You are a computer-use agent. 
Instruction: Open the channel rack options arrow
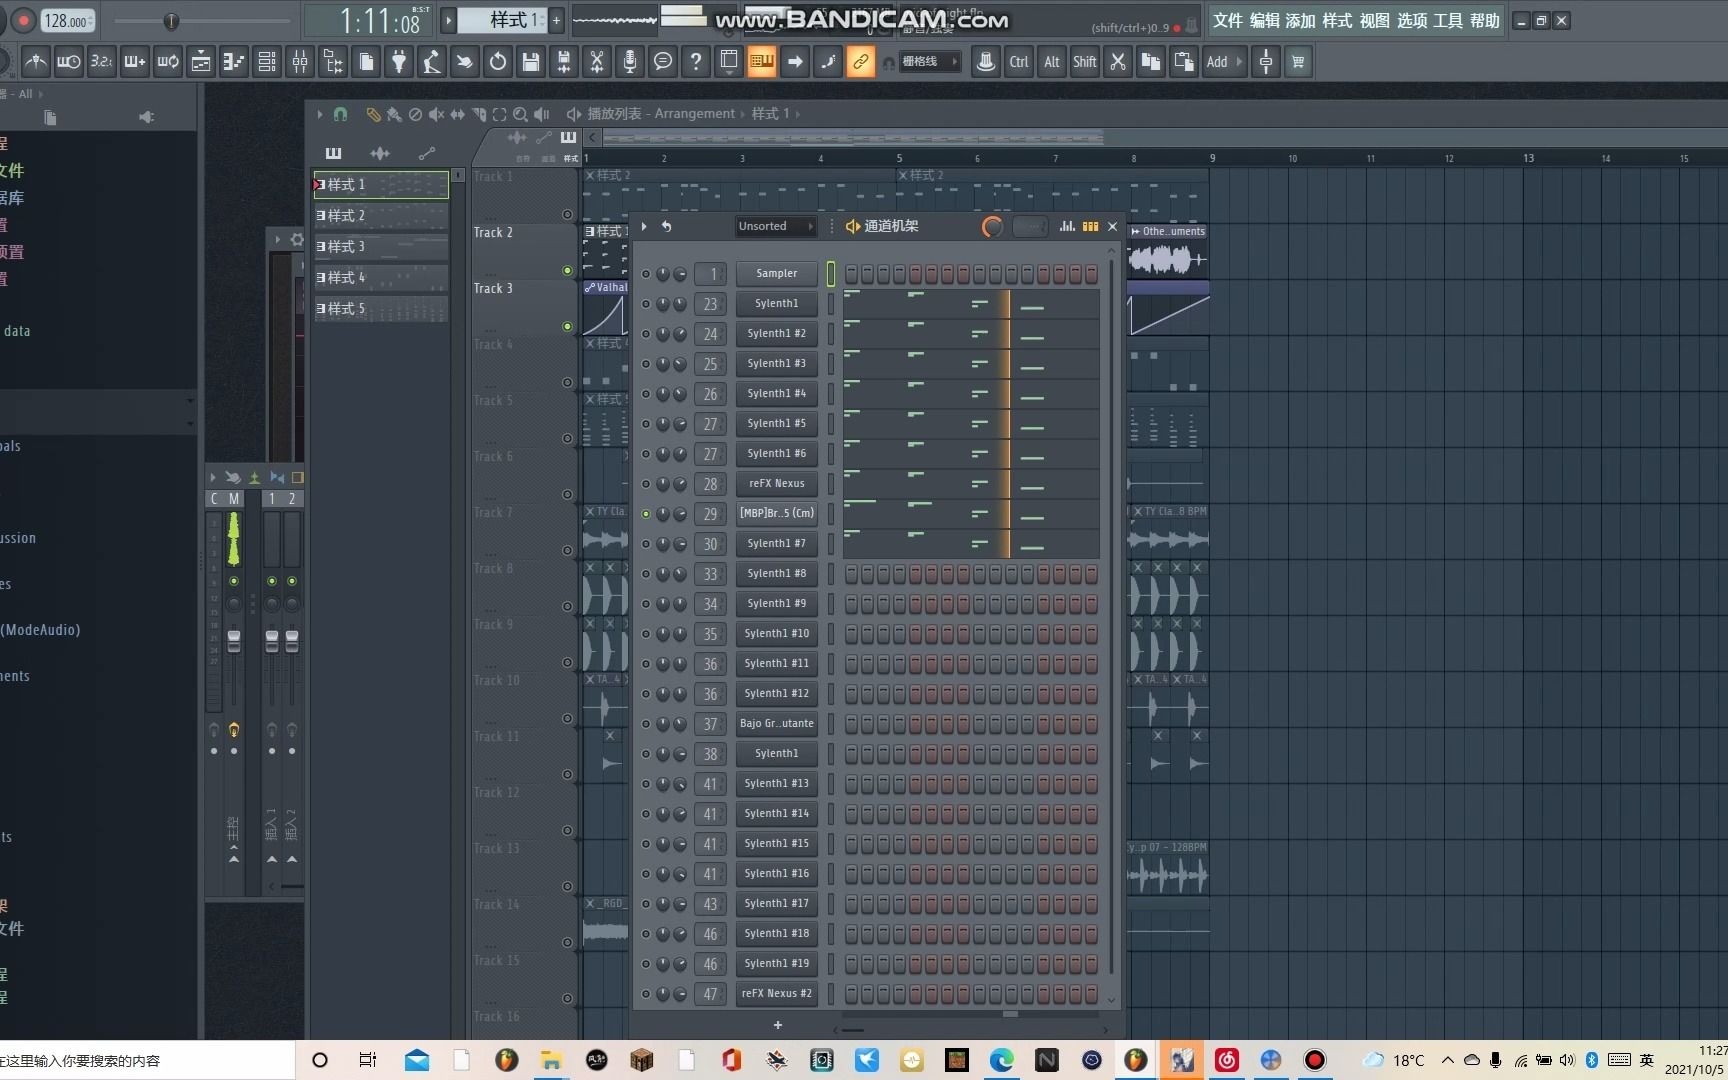pos(643,226)
